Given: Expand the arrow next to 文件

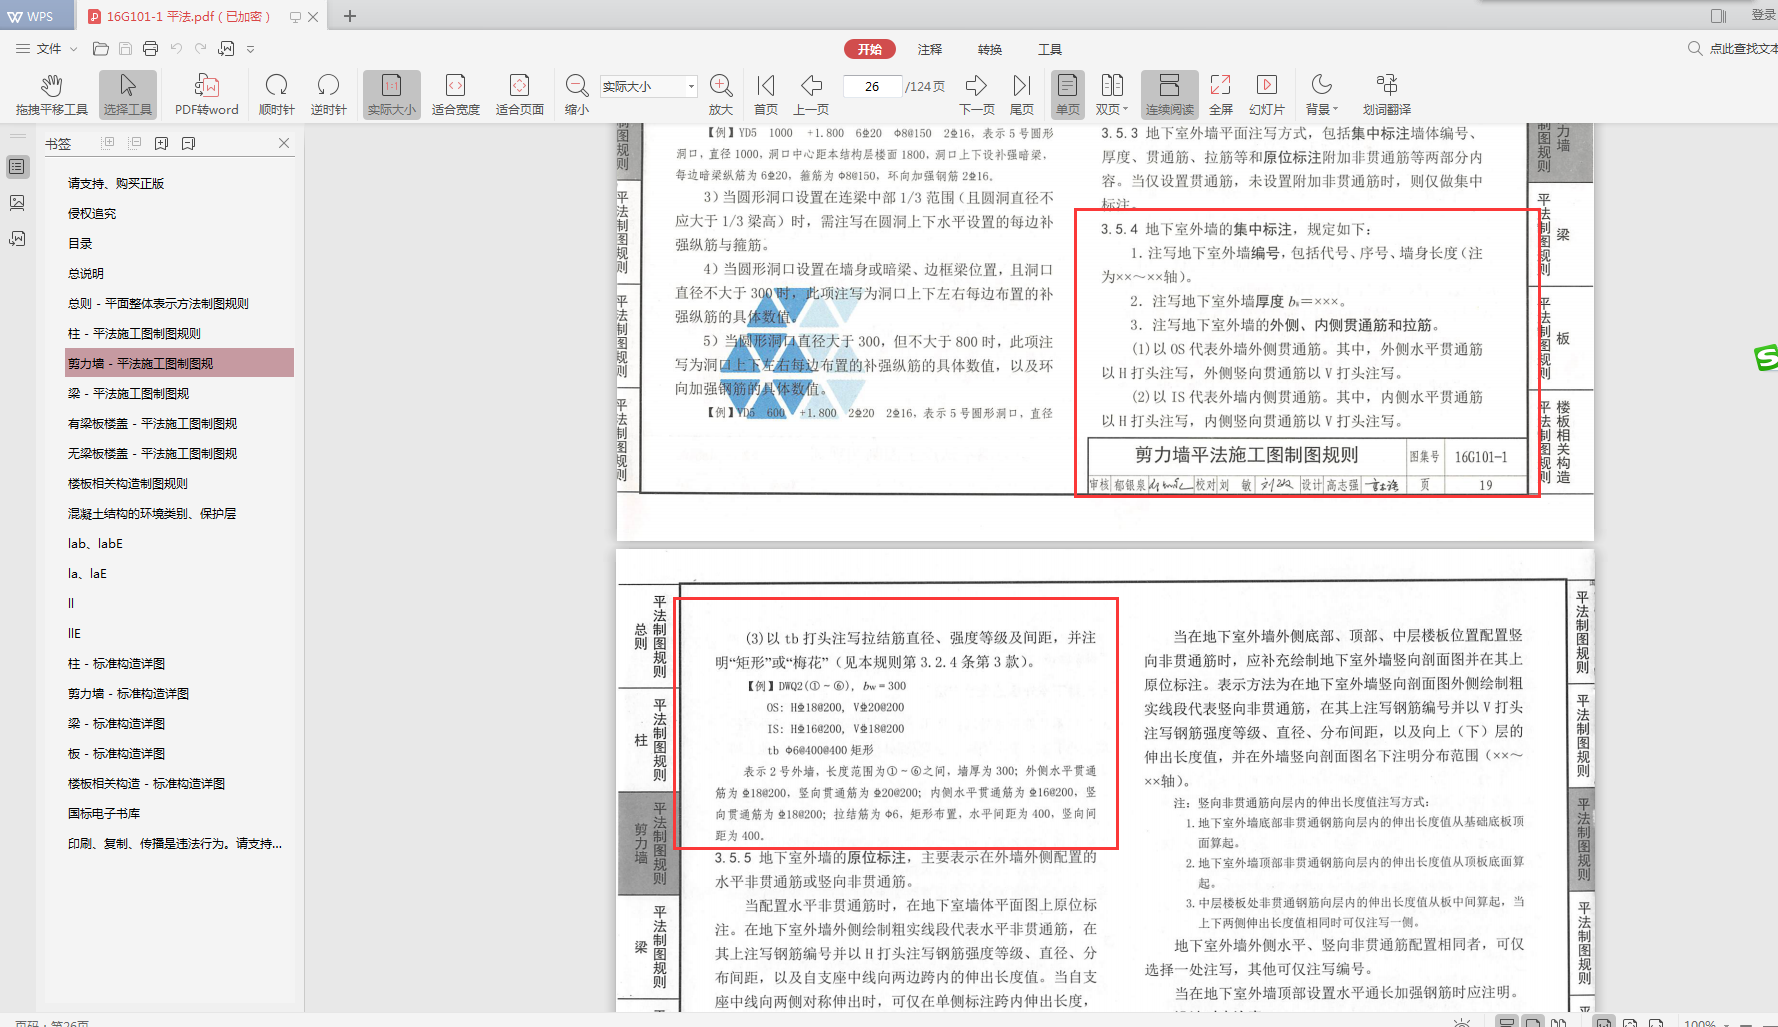Looking at the screenshot, I should 73,49.
